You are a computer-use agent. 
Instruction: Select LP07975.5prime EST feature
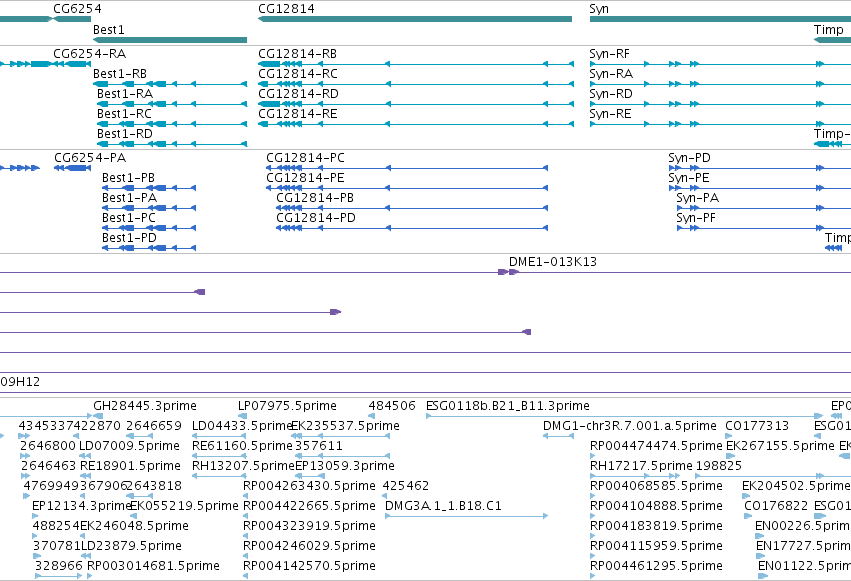tap(243, 416)
